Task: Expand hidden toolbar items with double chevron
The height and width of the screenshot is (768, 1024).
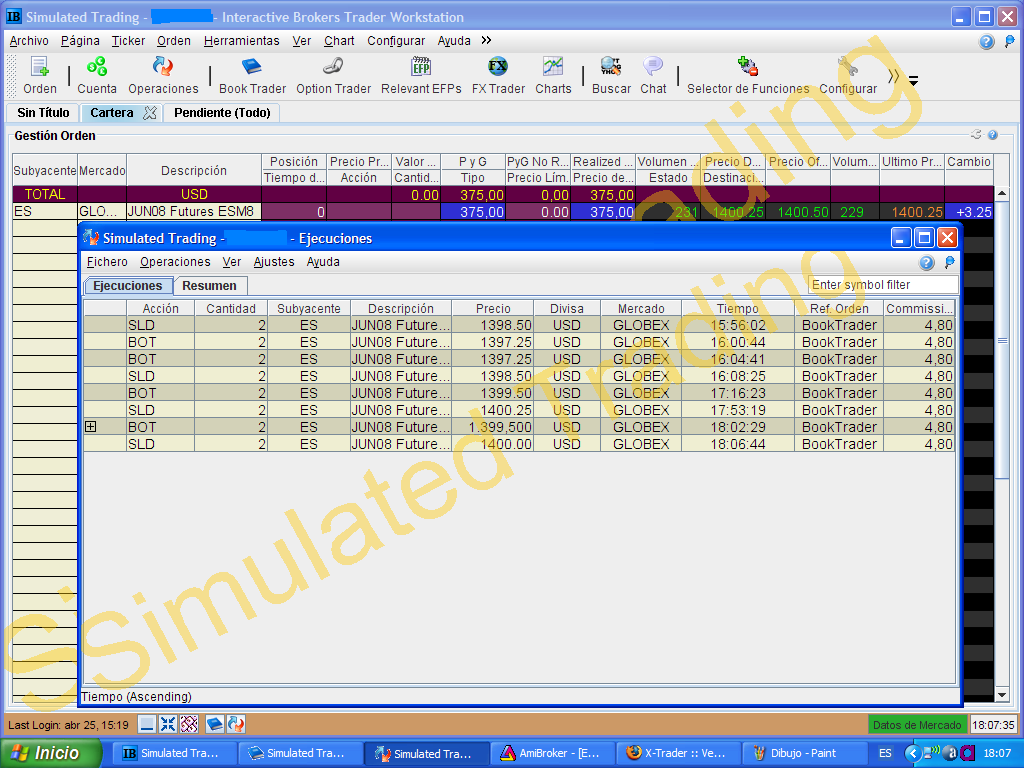Action: point(893,77)
